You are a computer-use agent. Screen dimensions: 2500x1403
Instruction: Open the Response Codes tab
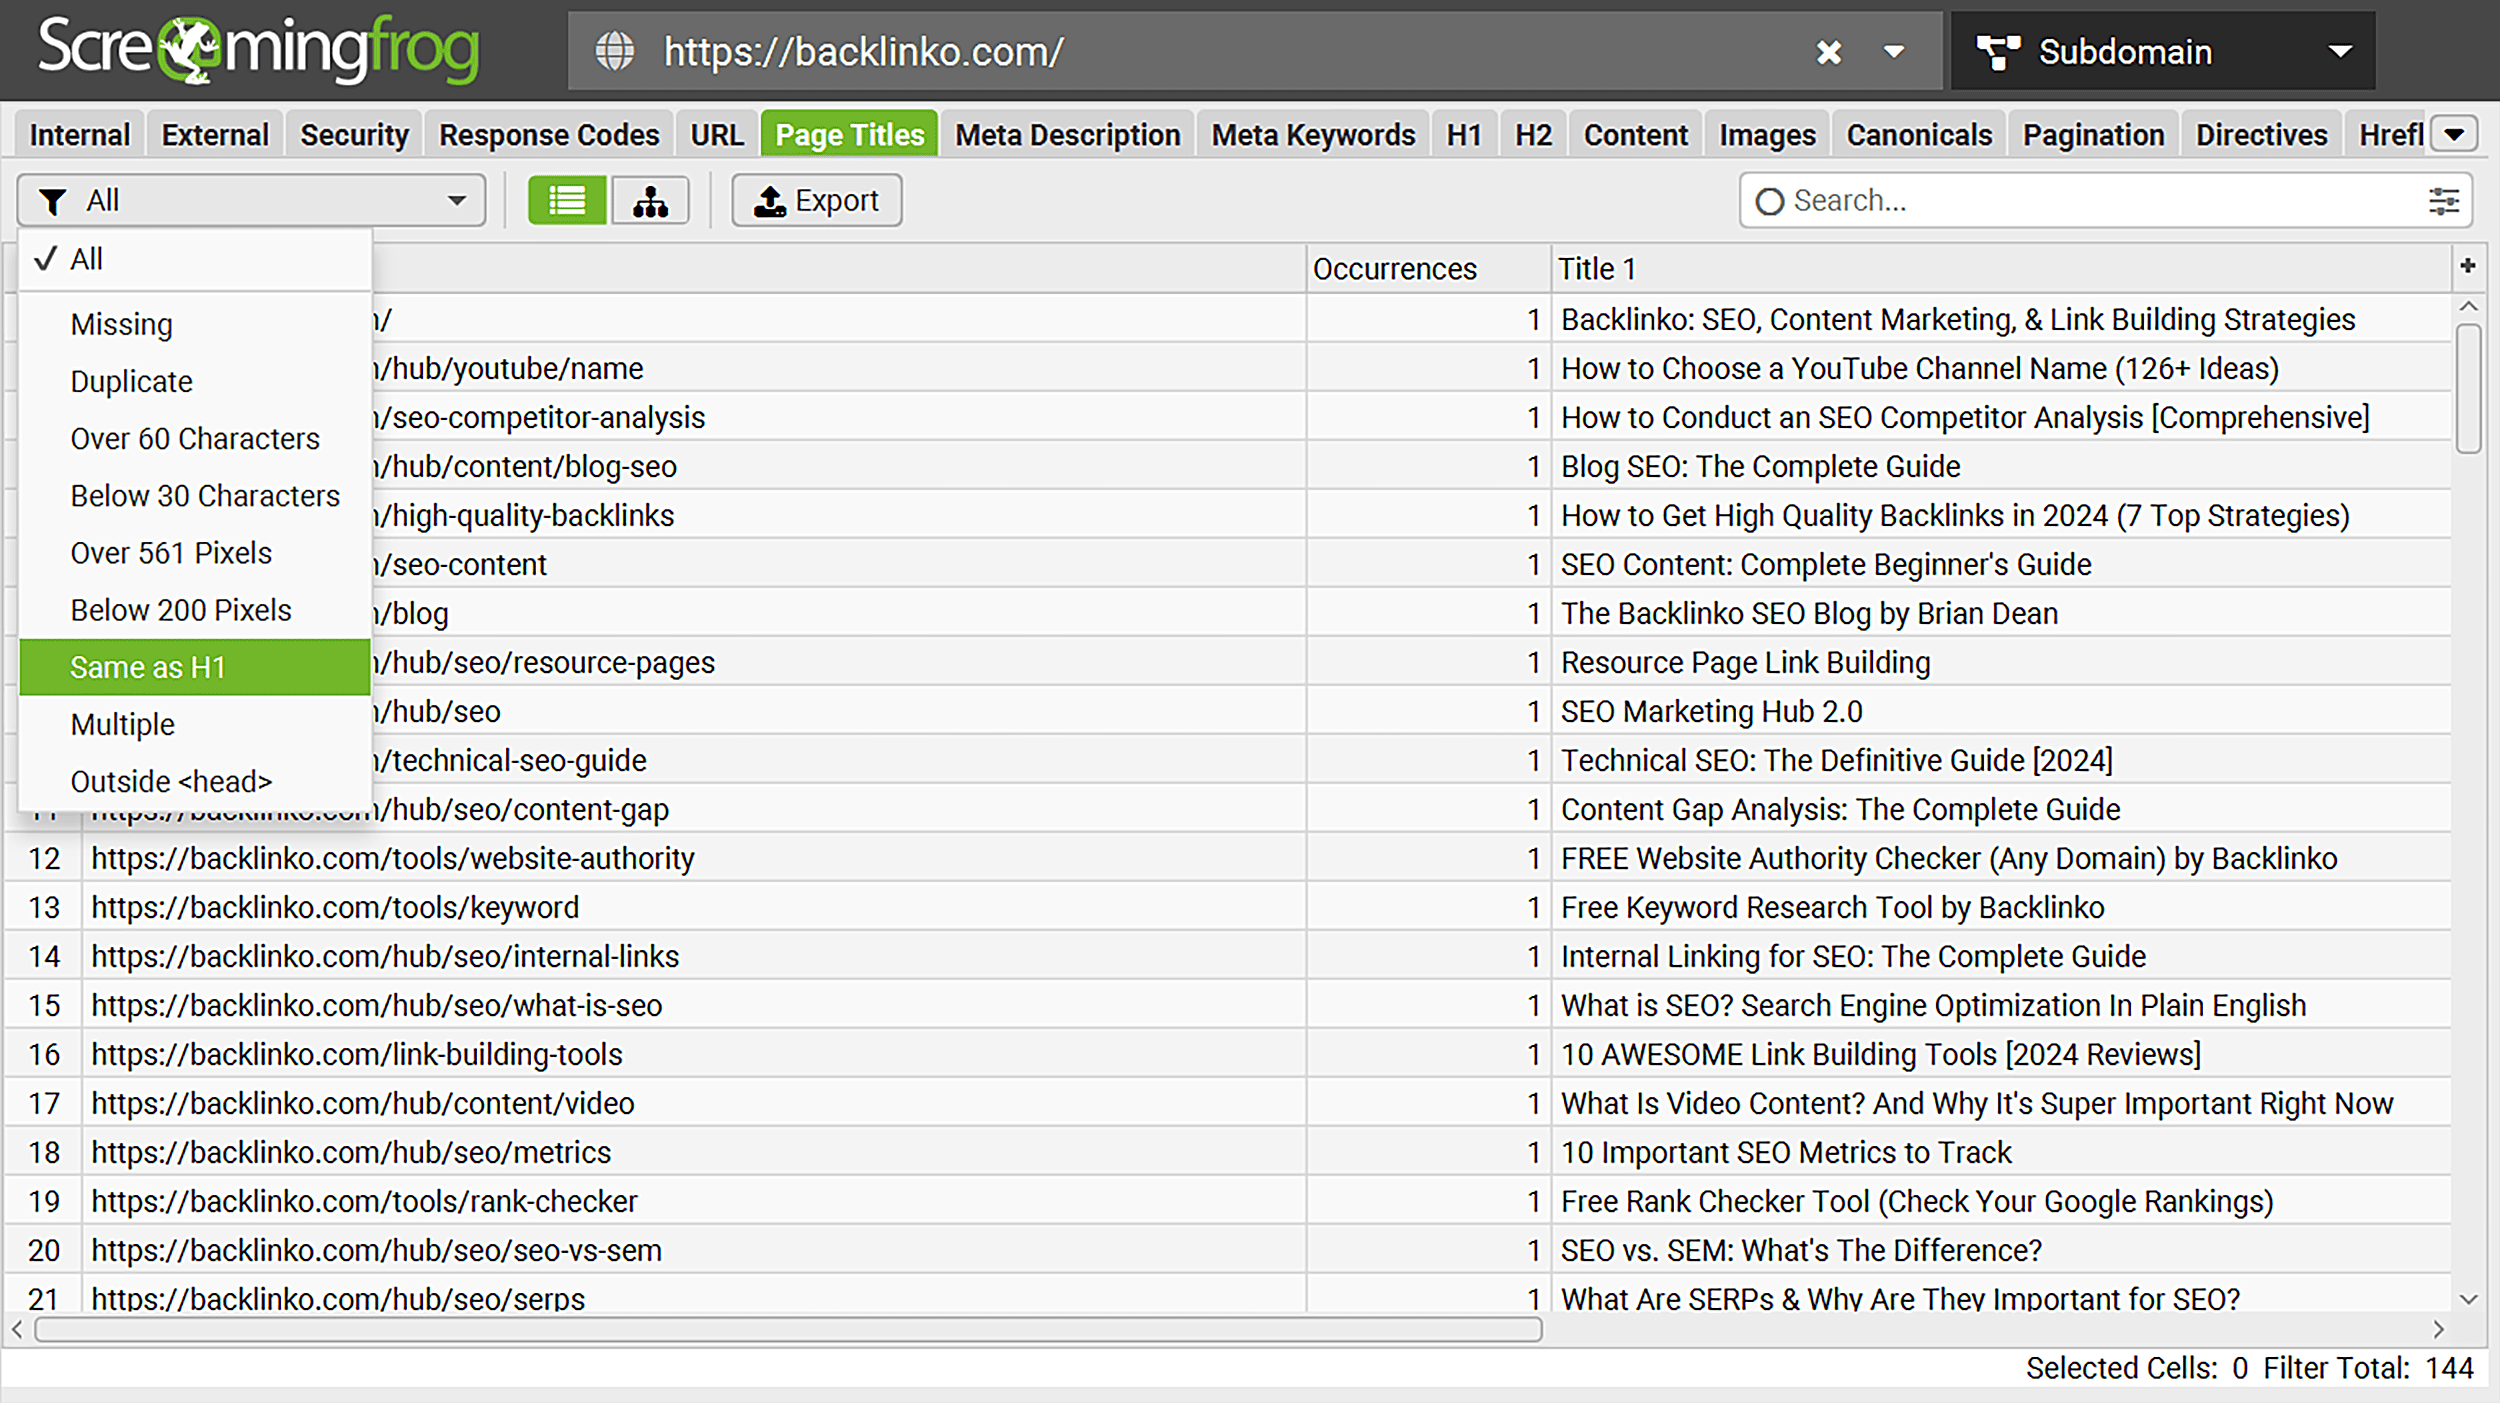pos(549,133)
